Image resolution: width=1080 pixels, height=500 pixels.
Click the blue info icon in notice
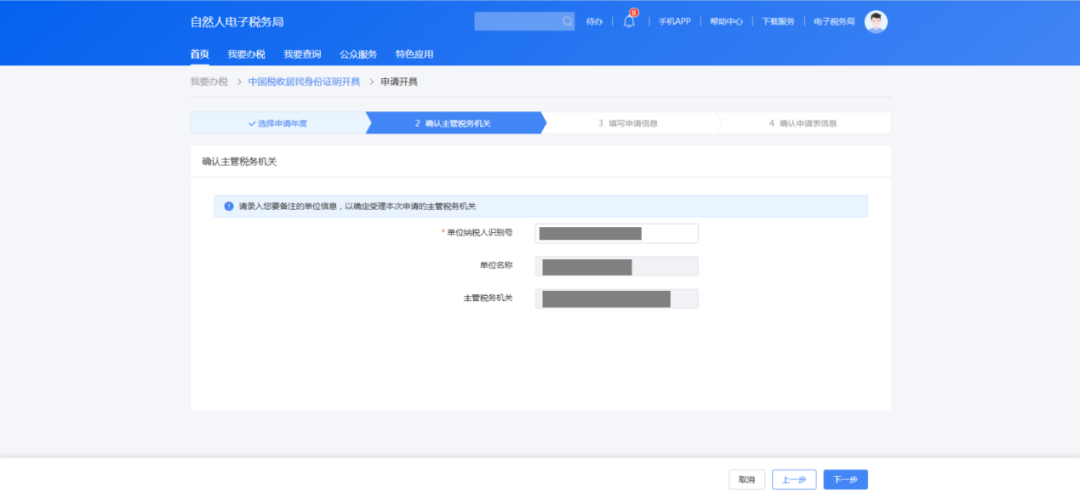click(x=228, y=206)
